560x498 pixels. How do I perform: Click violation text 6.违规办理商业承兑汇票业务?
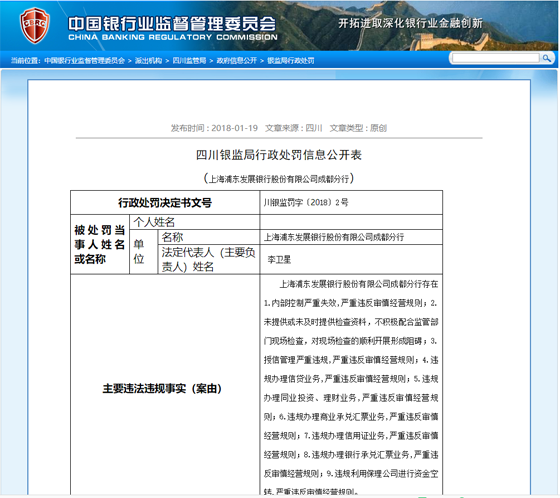click(x=332, y=417)
